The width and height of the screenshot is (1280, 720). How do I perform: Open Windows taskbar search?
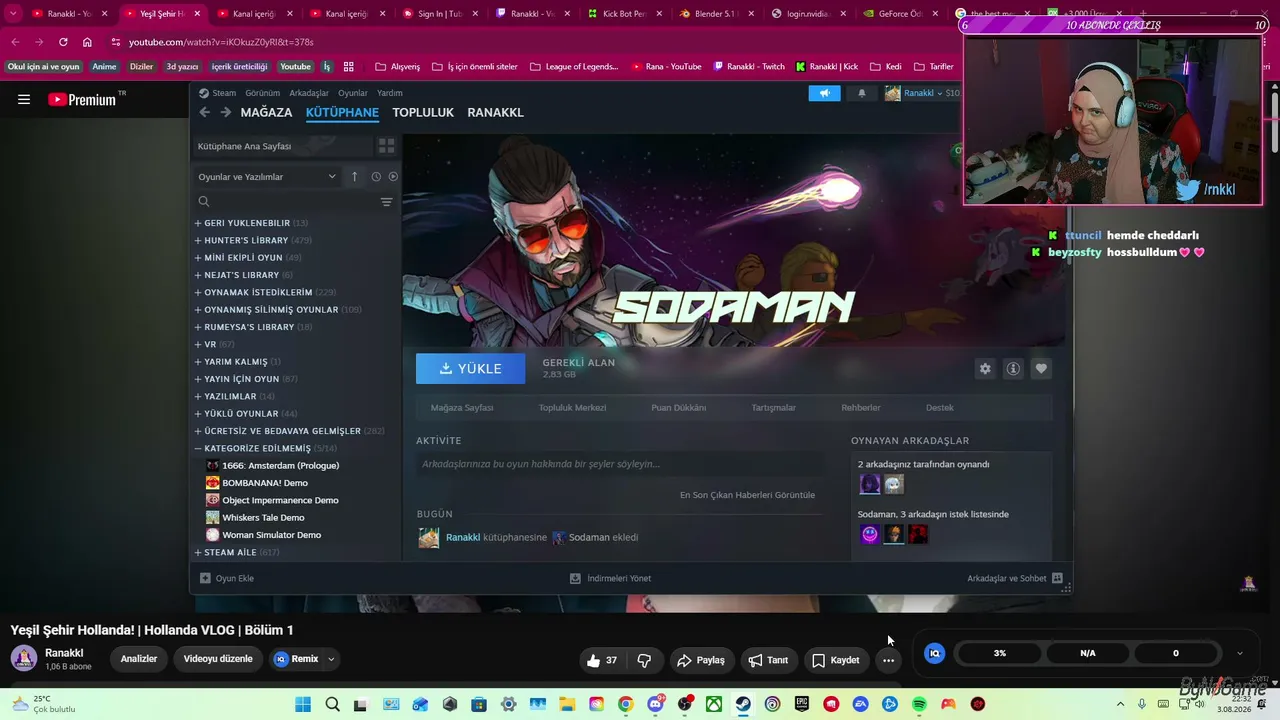[x=332, y=704]
